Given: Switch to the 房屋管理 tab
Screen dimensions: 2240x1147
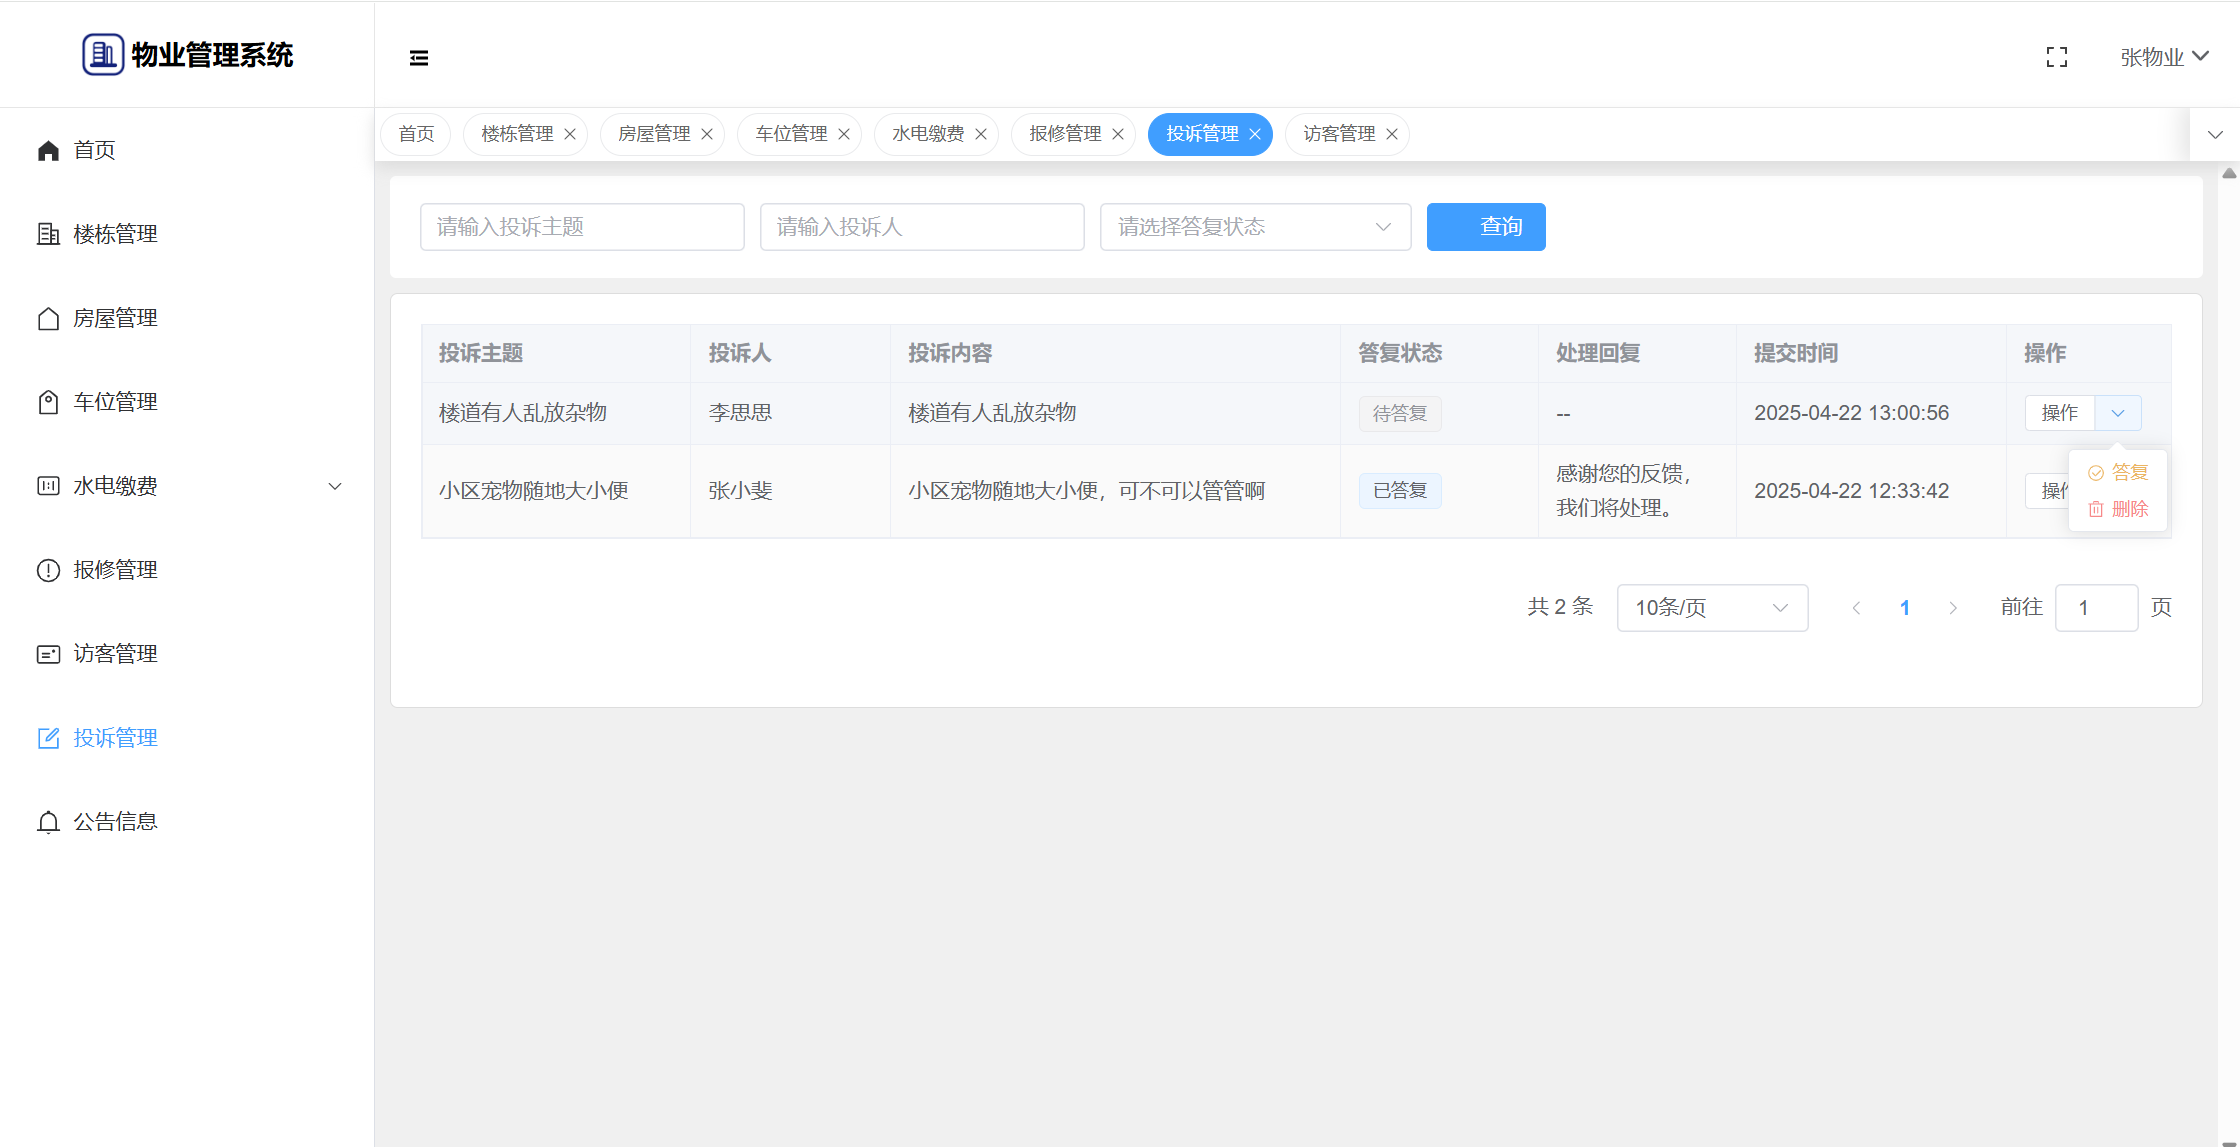Looking at the screenshot, I should click(654, 134).
